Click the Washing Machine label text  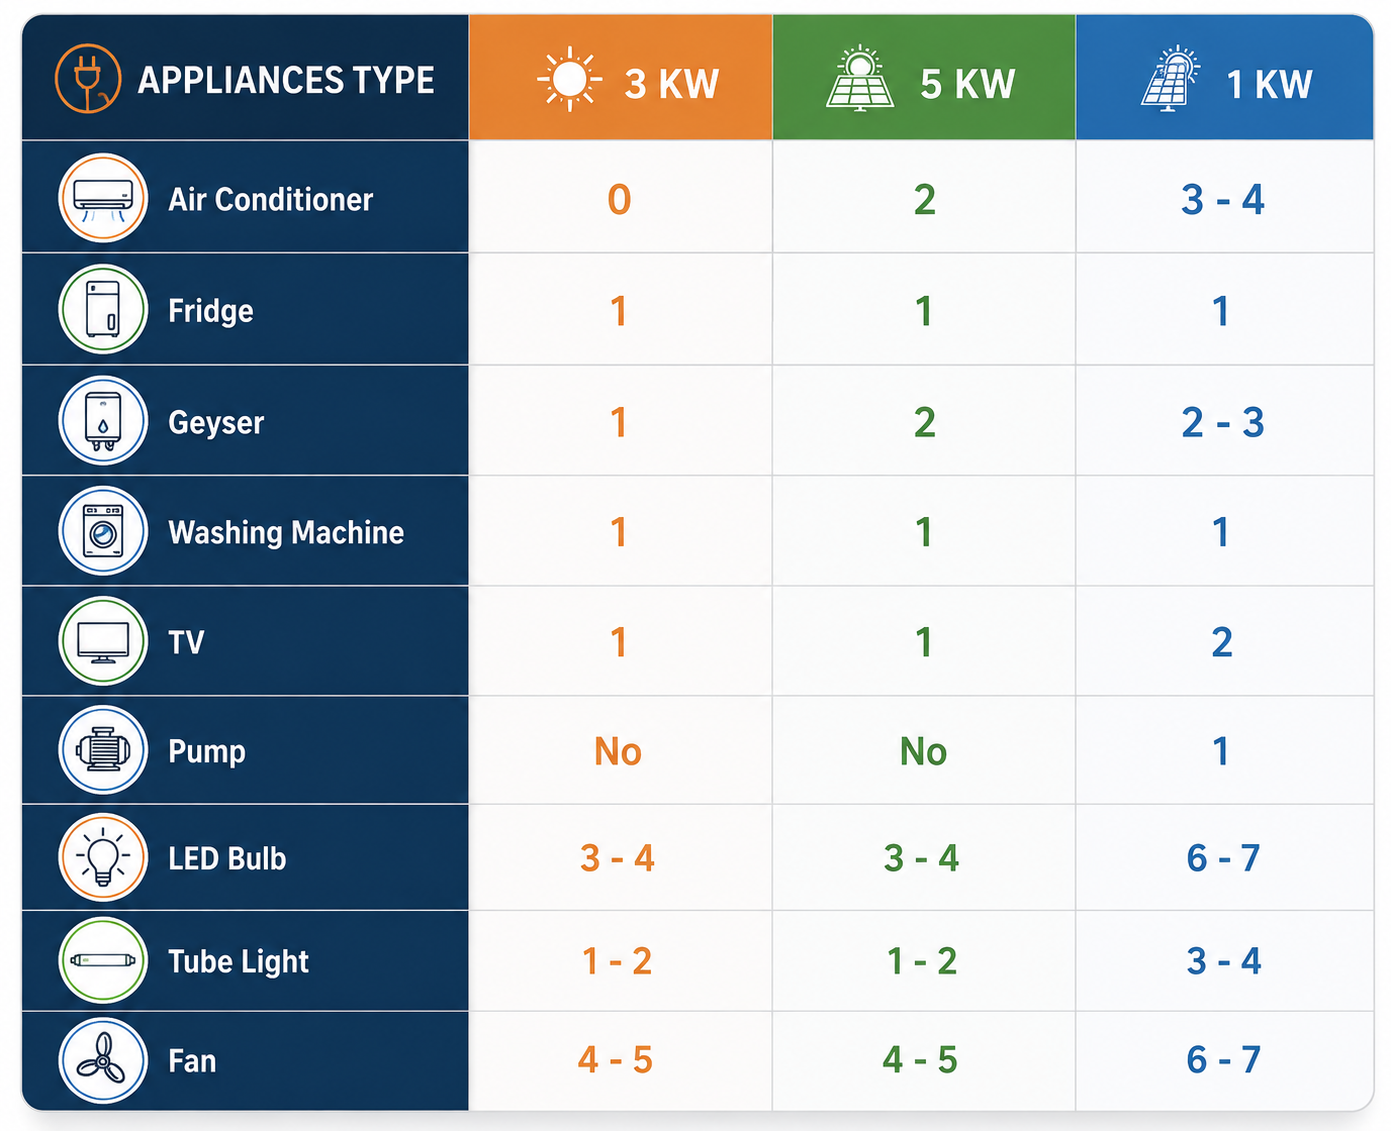286,532
